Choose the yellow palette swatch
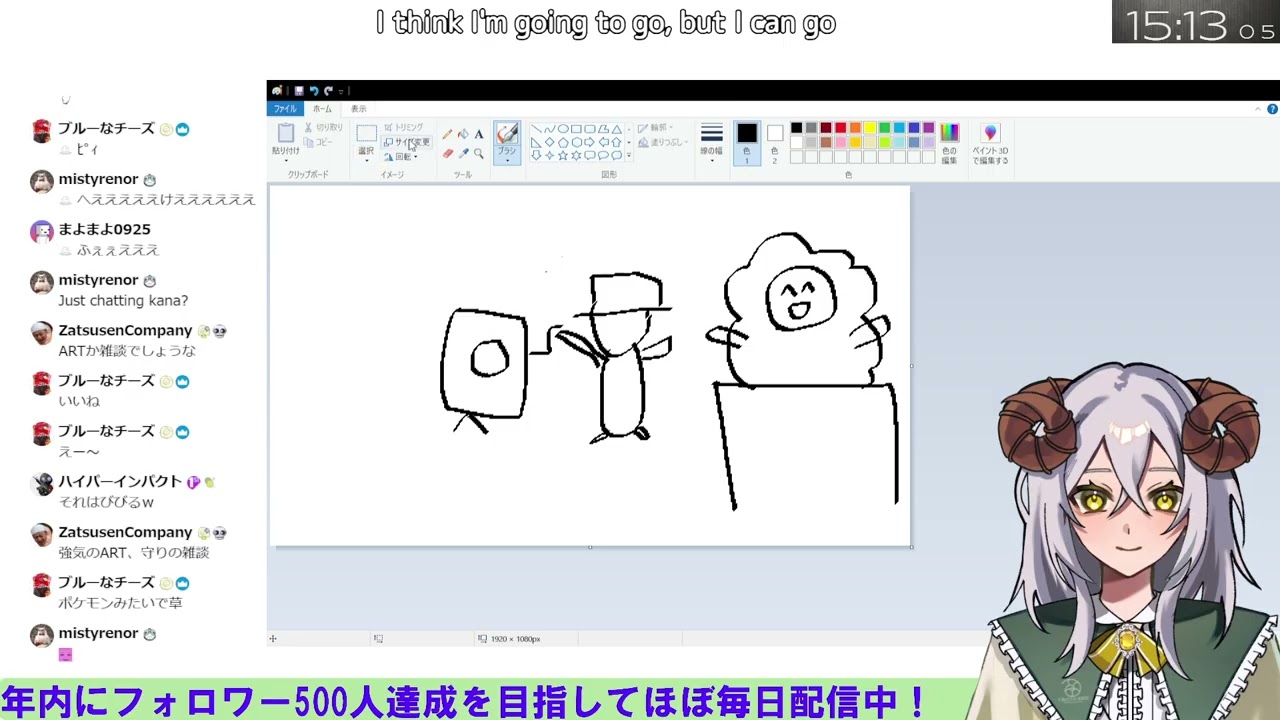The width and height of the screenshot is (1280, 720). [x=870, y=128]
